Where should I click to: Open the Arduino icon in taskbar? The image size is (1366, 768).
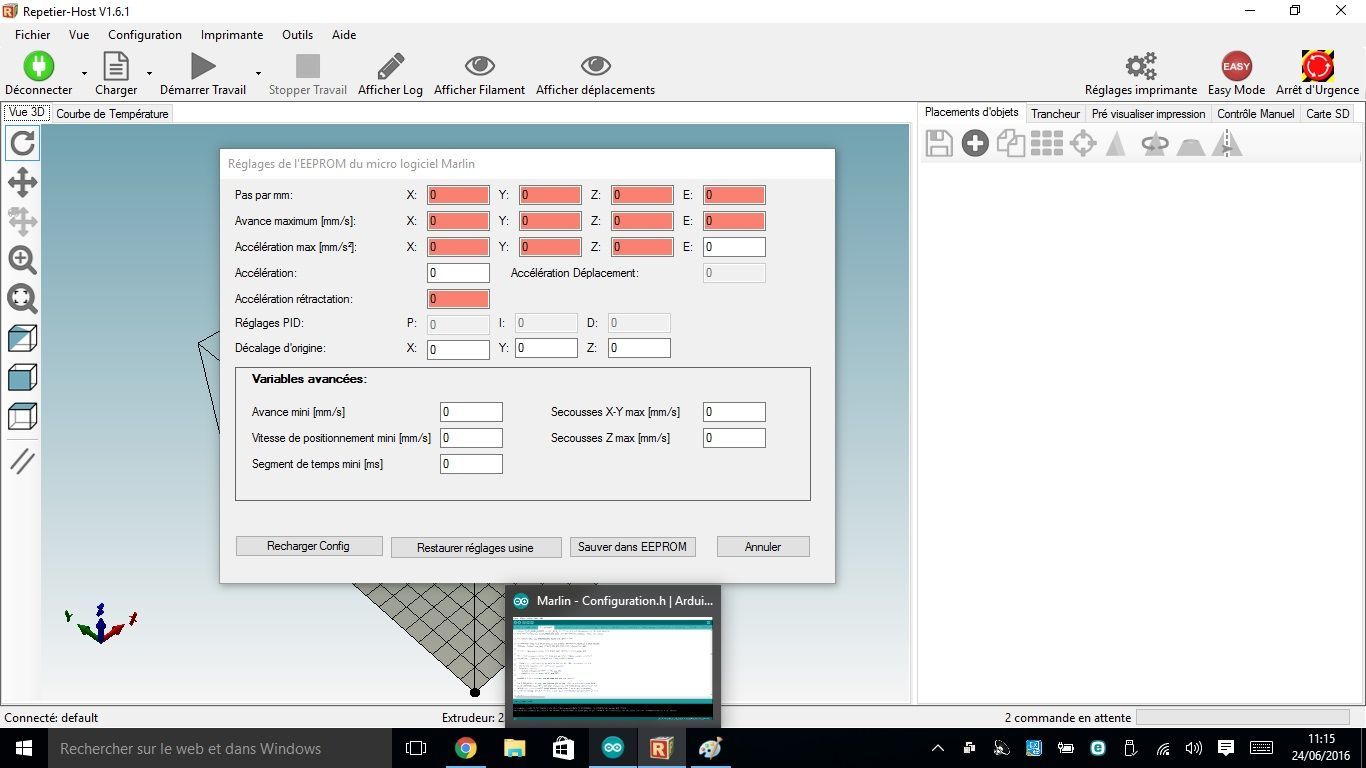[x=613, y=748]
